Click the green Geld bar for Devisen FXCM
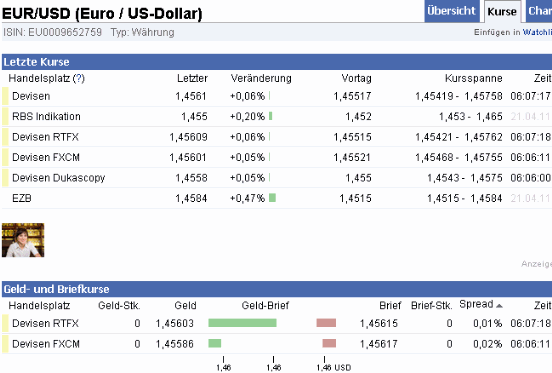This screenshot has width=552, height=373. tap(215, 343)
